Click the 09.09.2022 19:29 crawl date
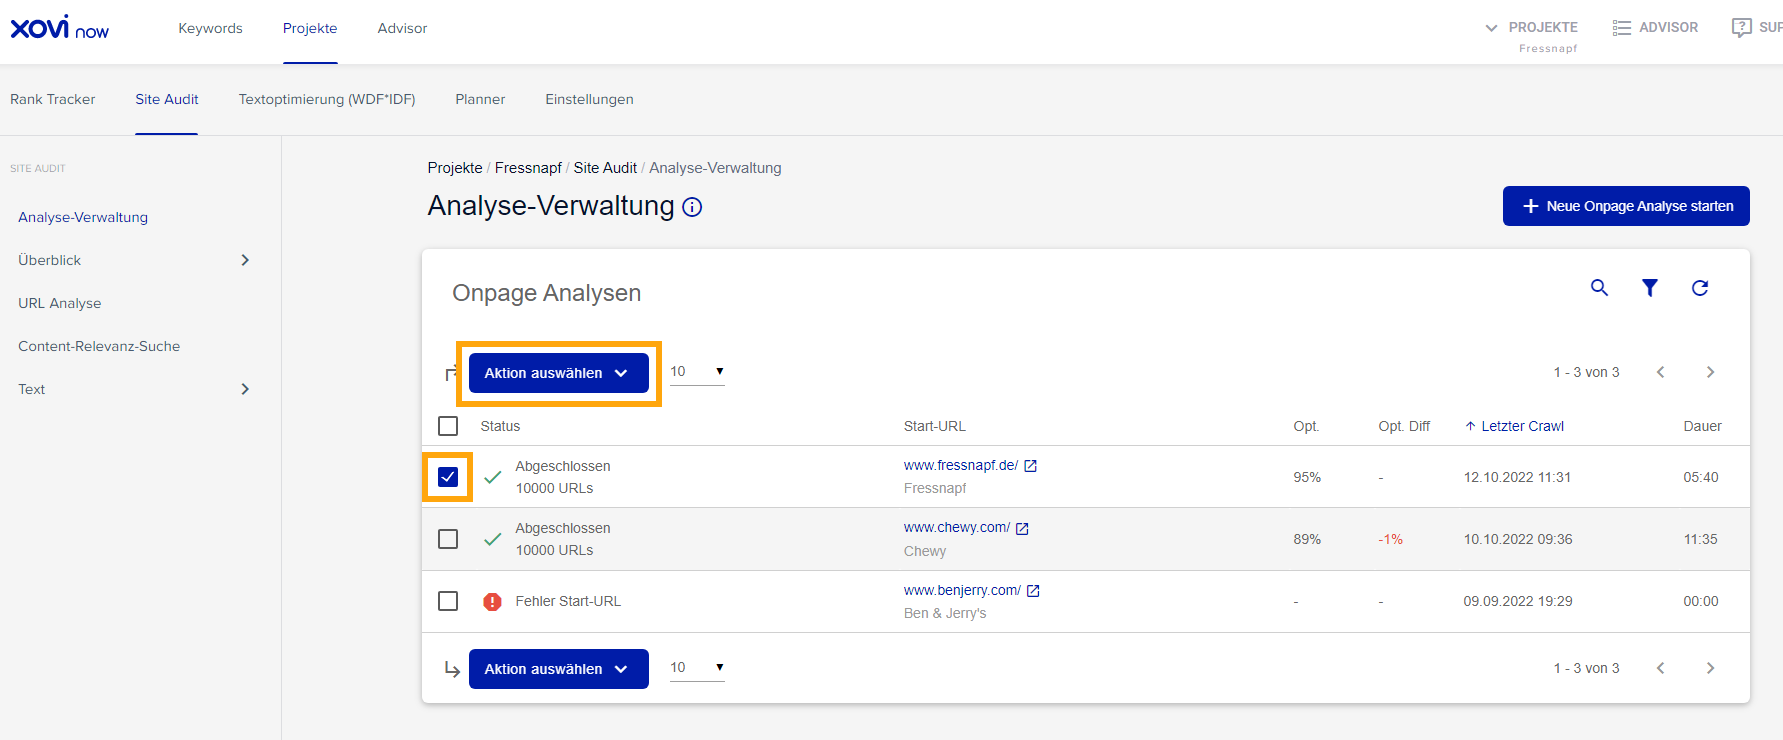 1518,601
